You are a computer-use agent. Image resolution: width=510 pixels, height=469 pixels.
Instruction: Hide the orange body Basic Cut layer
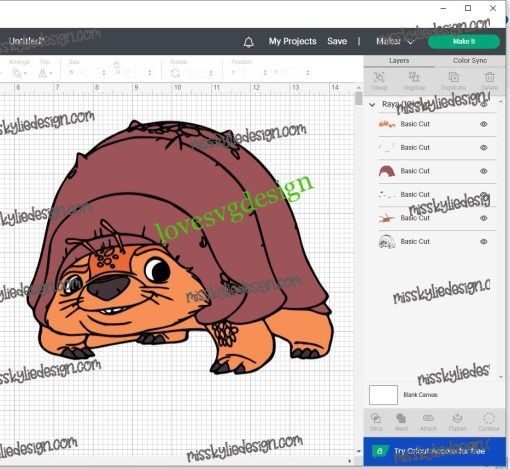click(484, 124)
